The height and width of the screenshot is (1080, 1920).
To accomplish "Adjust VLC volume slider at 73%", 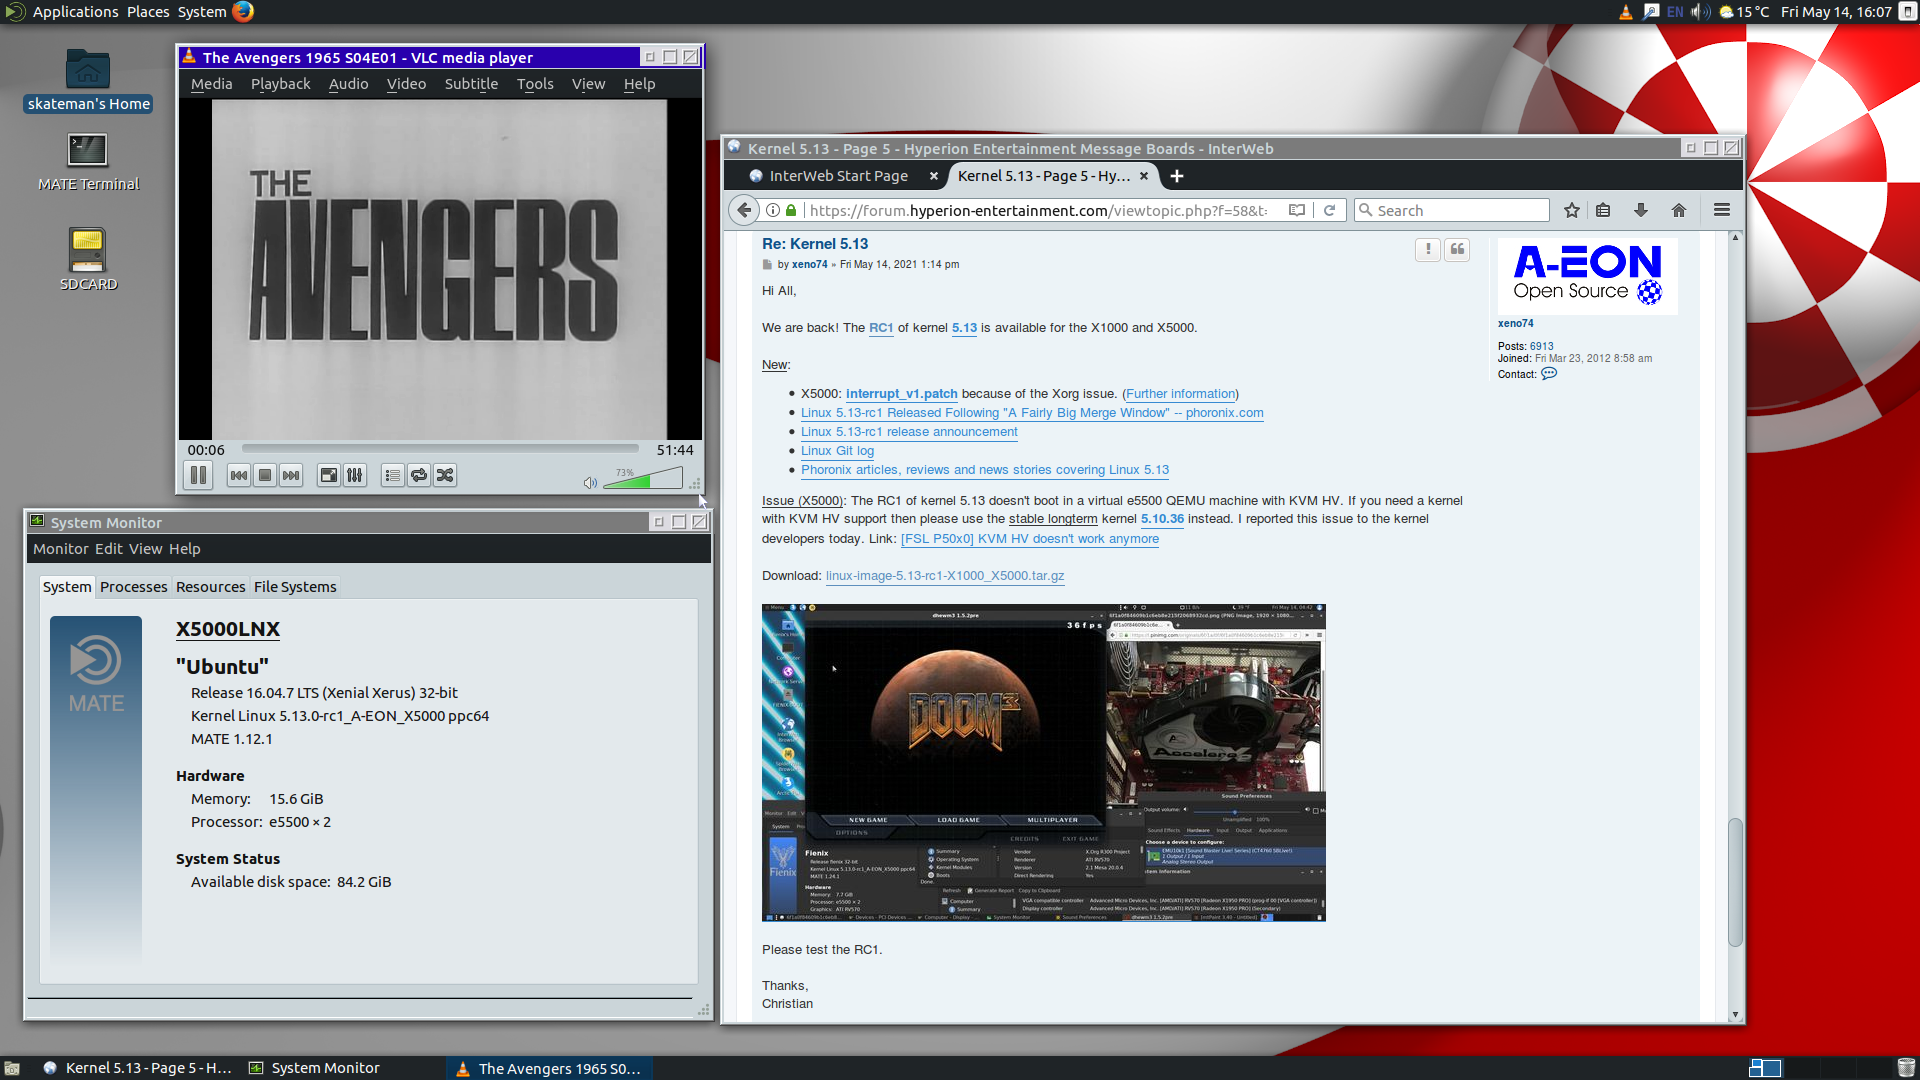I will 642,478.
